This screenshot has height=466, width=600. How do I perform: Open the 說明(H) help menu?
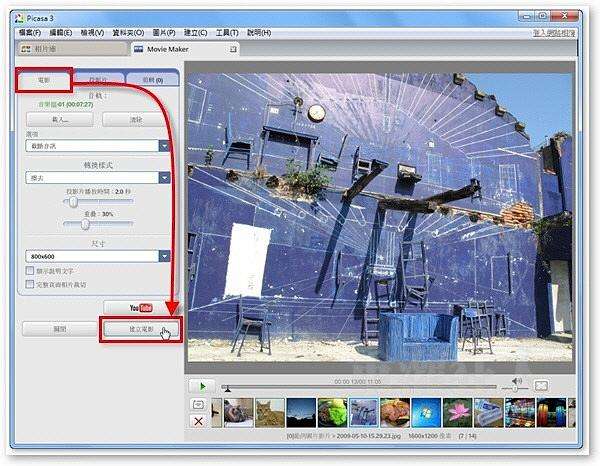[259, 33]
